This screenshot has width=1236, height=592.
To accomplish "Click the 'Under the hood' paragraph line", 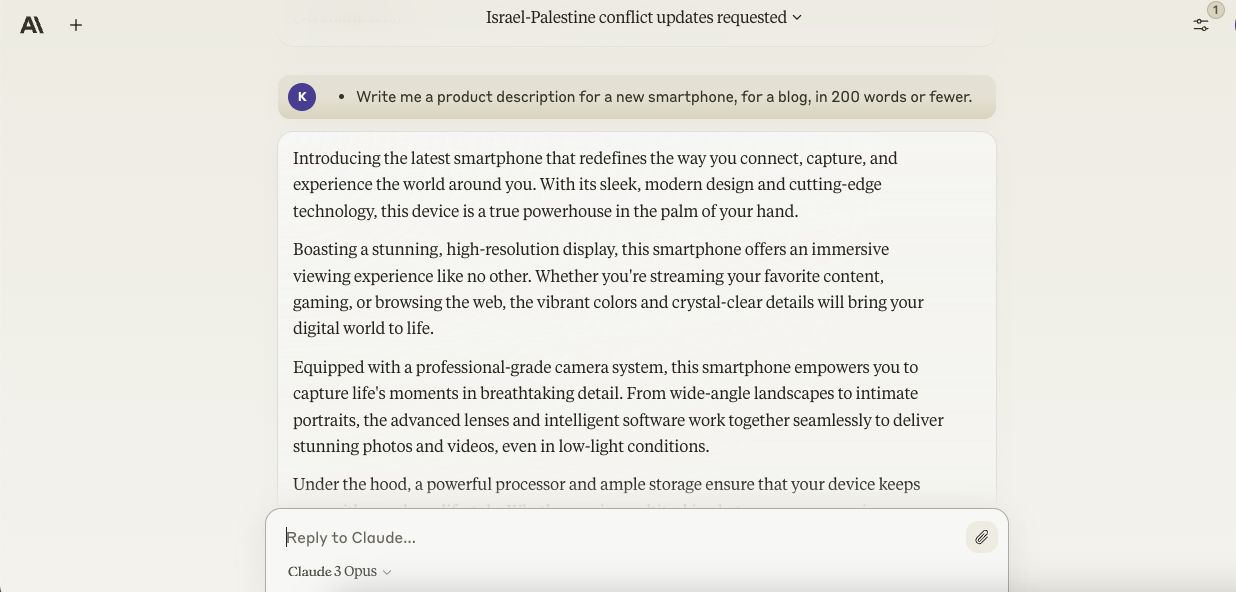I will tap(606, 485).
